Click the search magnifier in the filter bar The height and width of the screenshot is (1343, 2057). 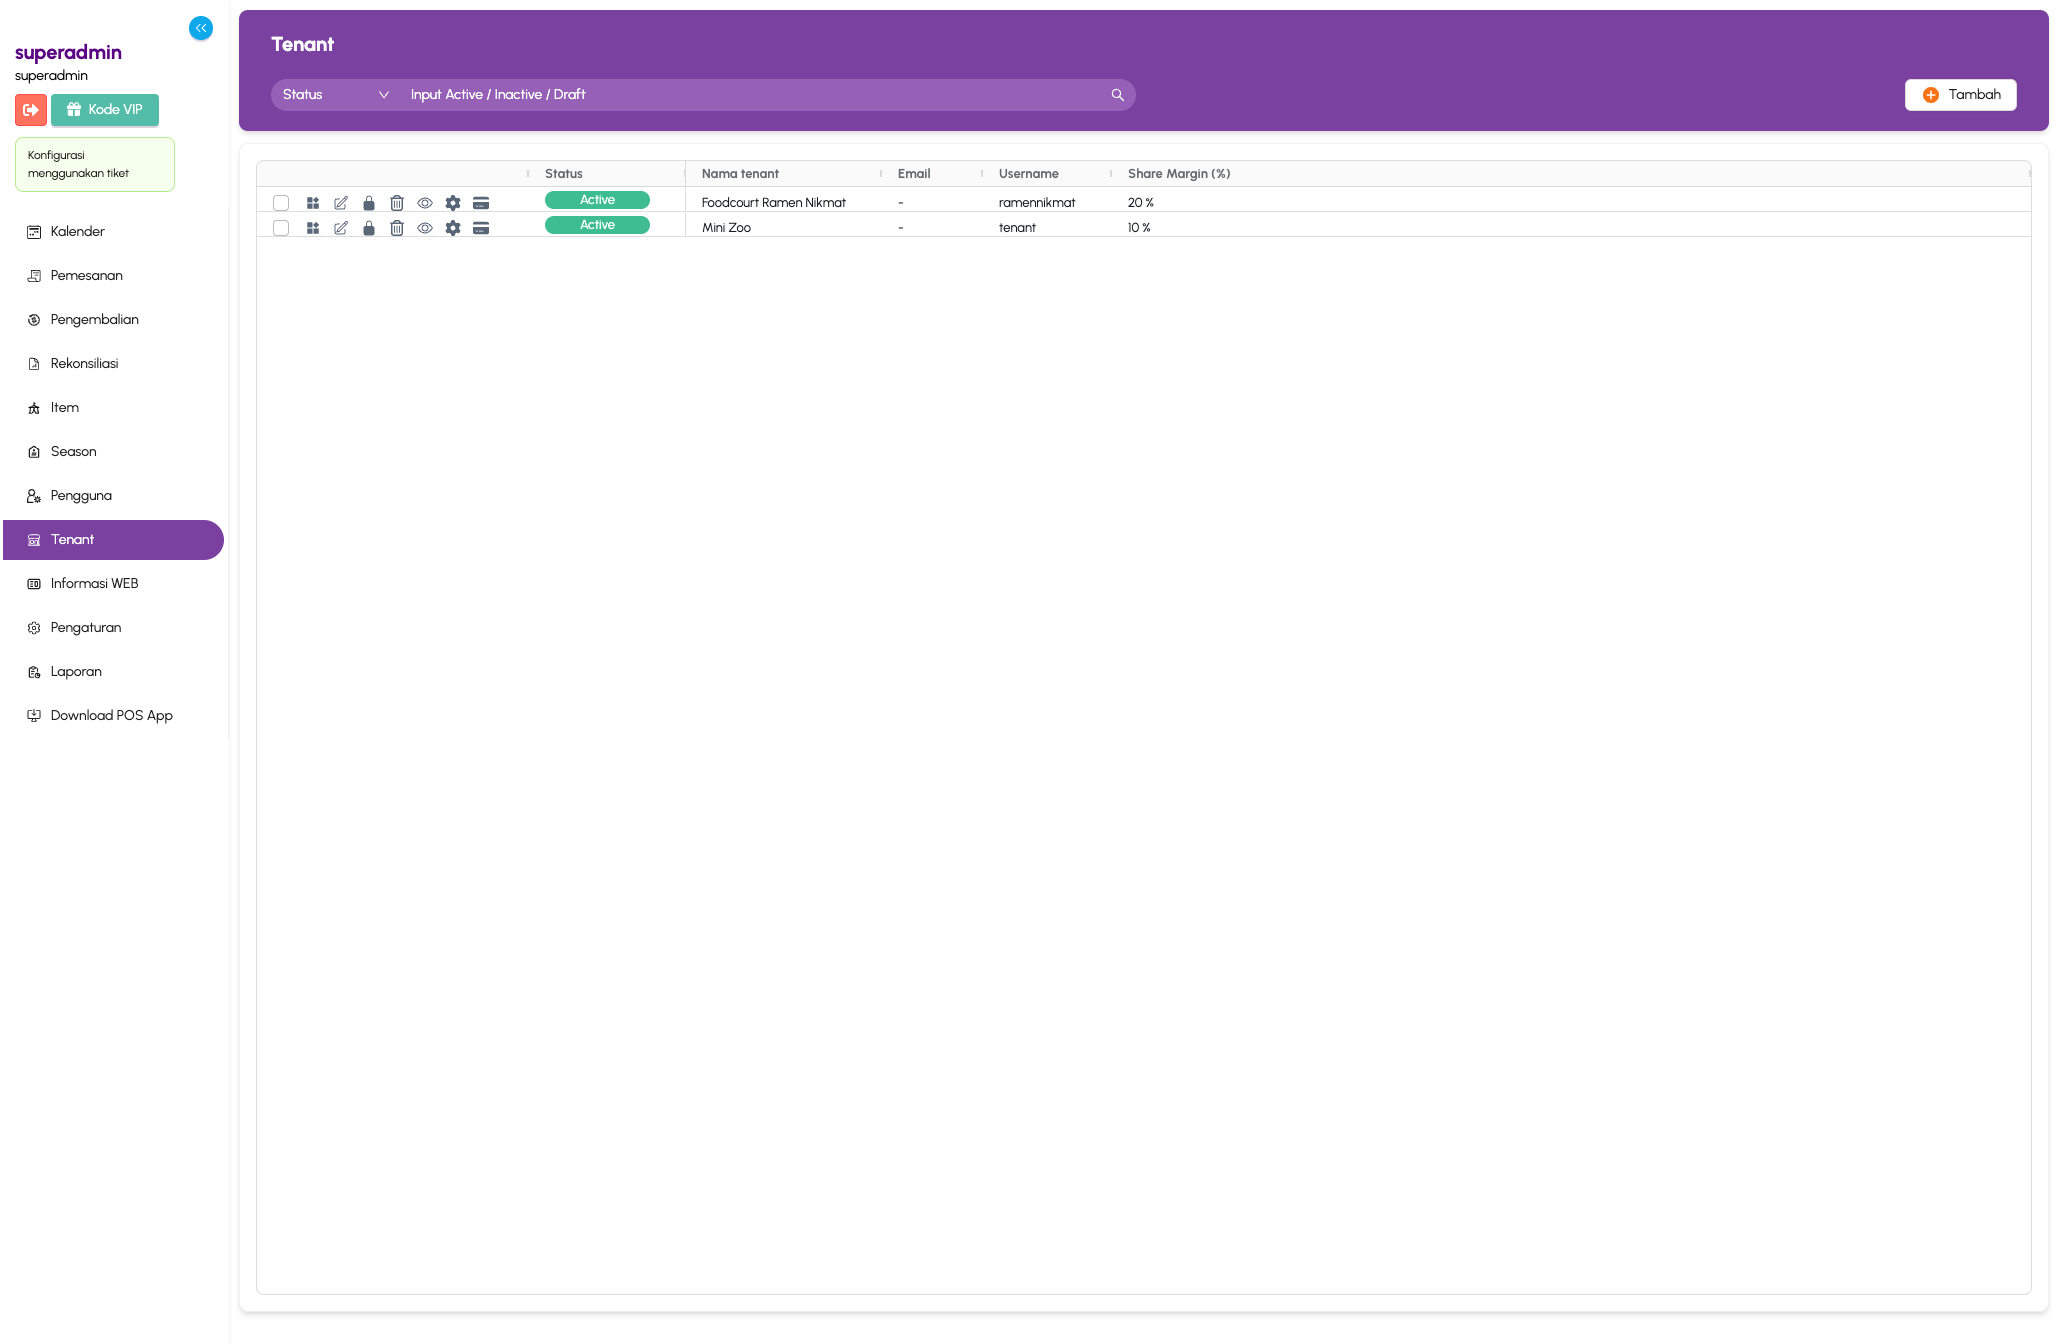pyautogui.click(x=1117, y=95)
